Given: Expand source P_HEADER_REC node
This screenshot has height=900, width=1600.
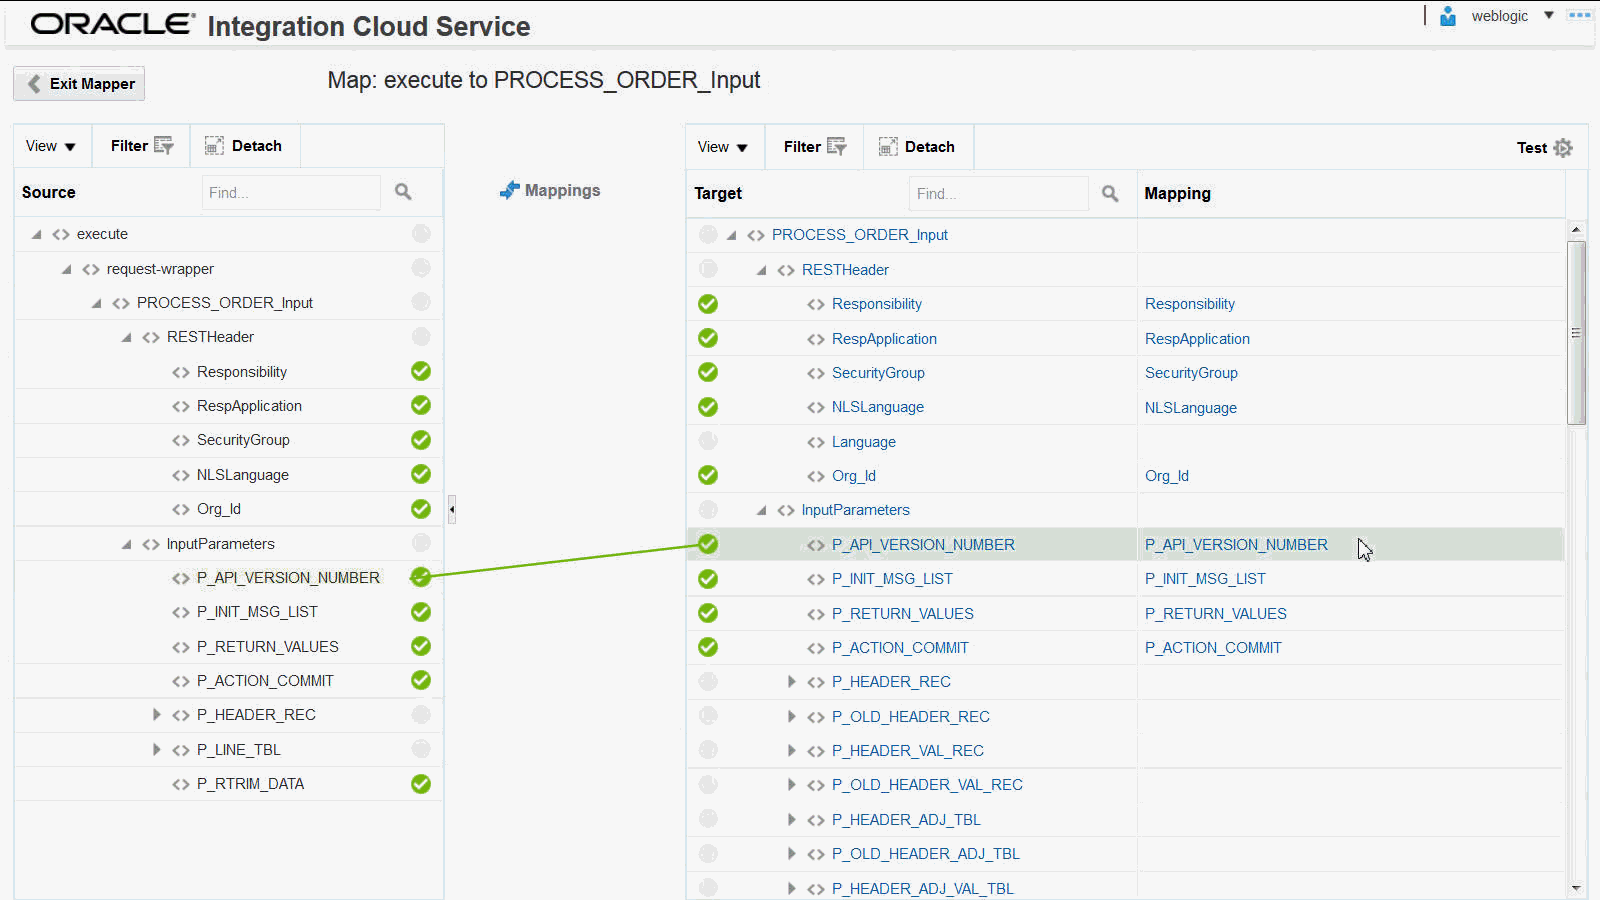Looking at the screenshot, I should 156,715.
